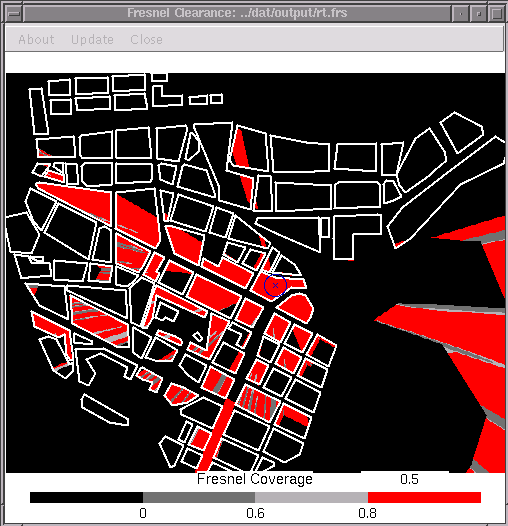This screenshot has height=526, width=508.
Task: Click the light gray legend segment
Action: coord(311,497)
